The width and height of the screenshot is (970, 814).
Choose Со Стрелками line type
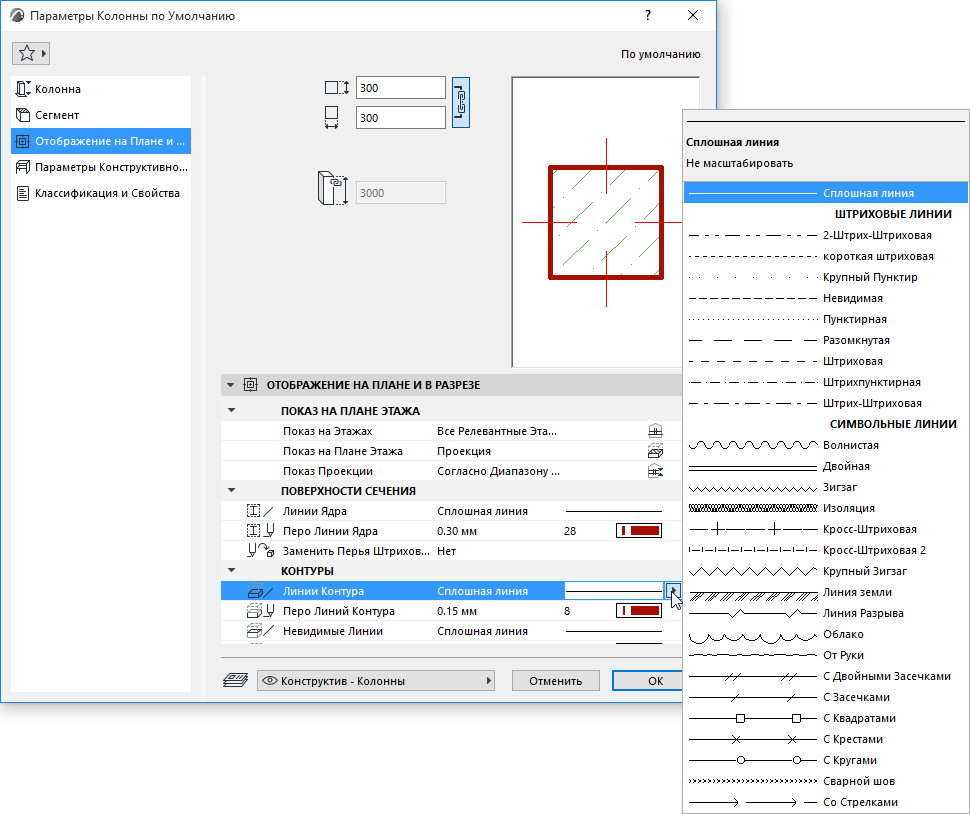(826, 802)
